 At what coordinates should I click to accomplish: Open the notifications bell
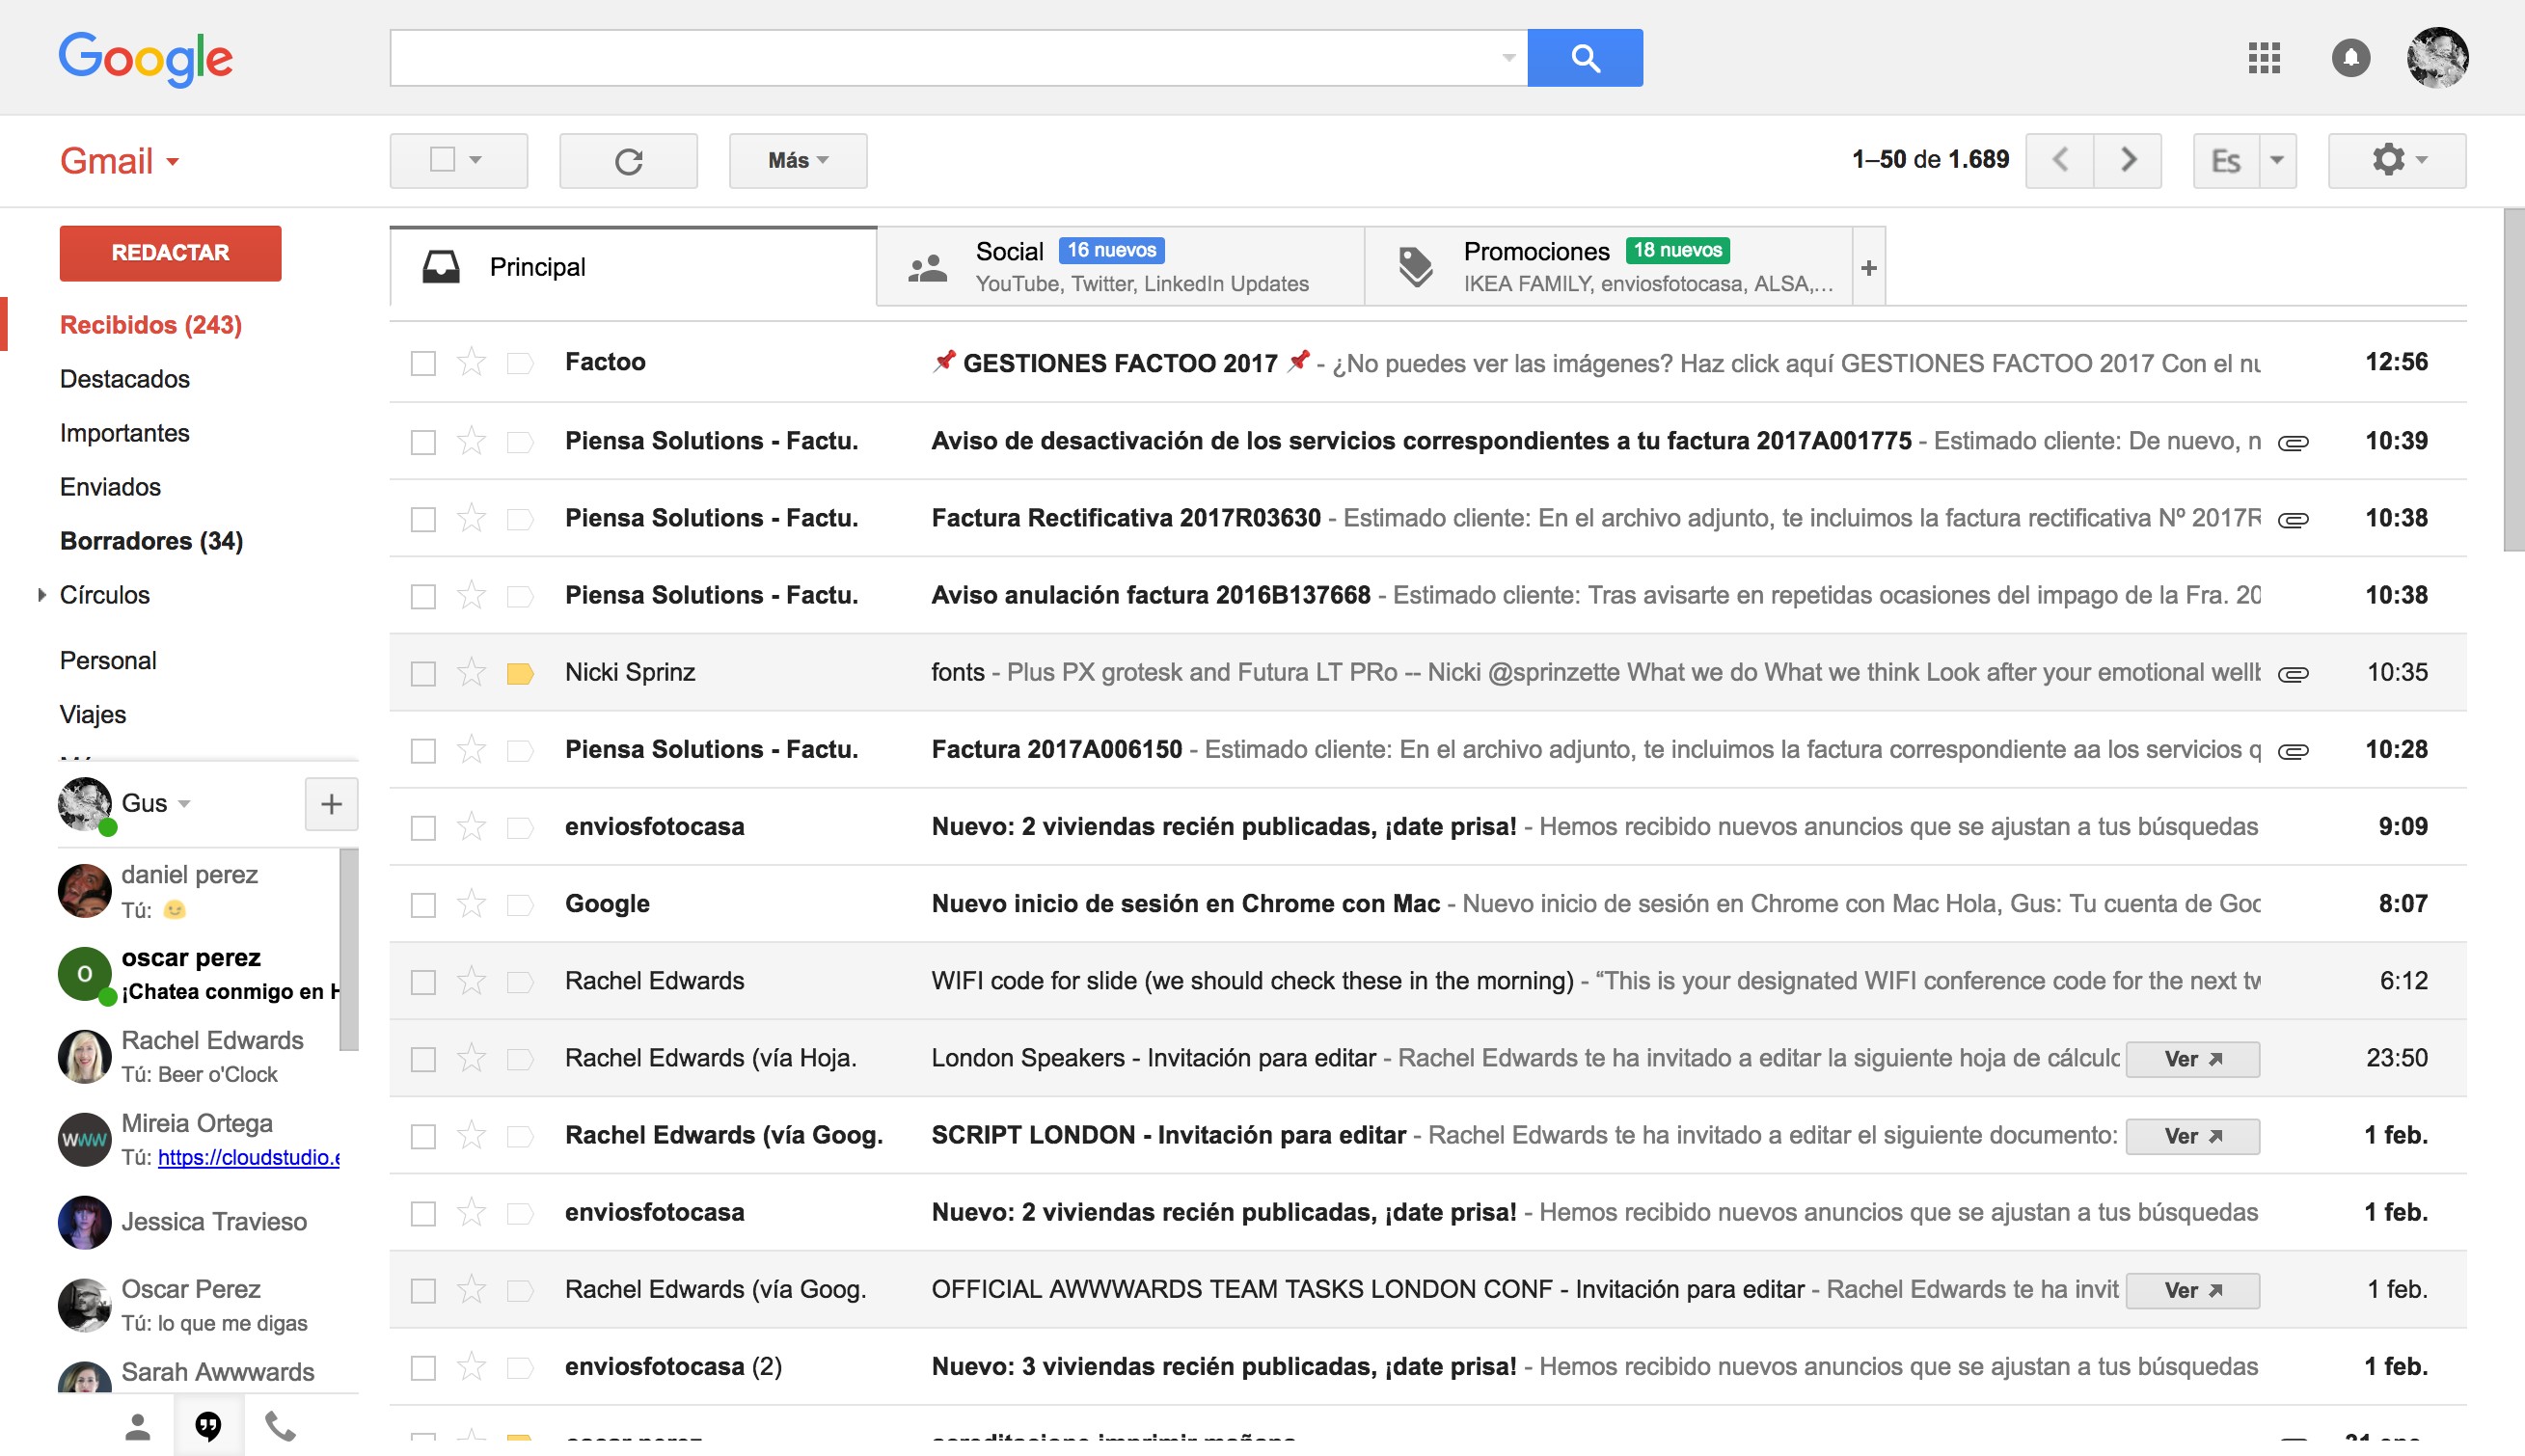[2350, 58]
